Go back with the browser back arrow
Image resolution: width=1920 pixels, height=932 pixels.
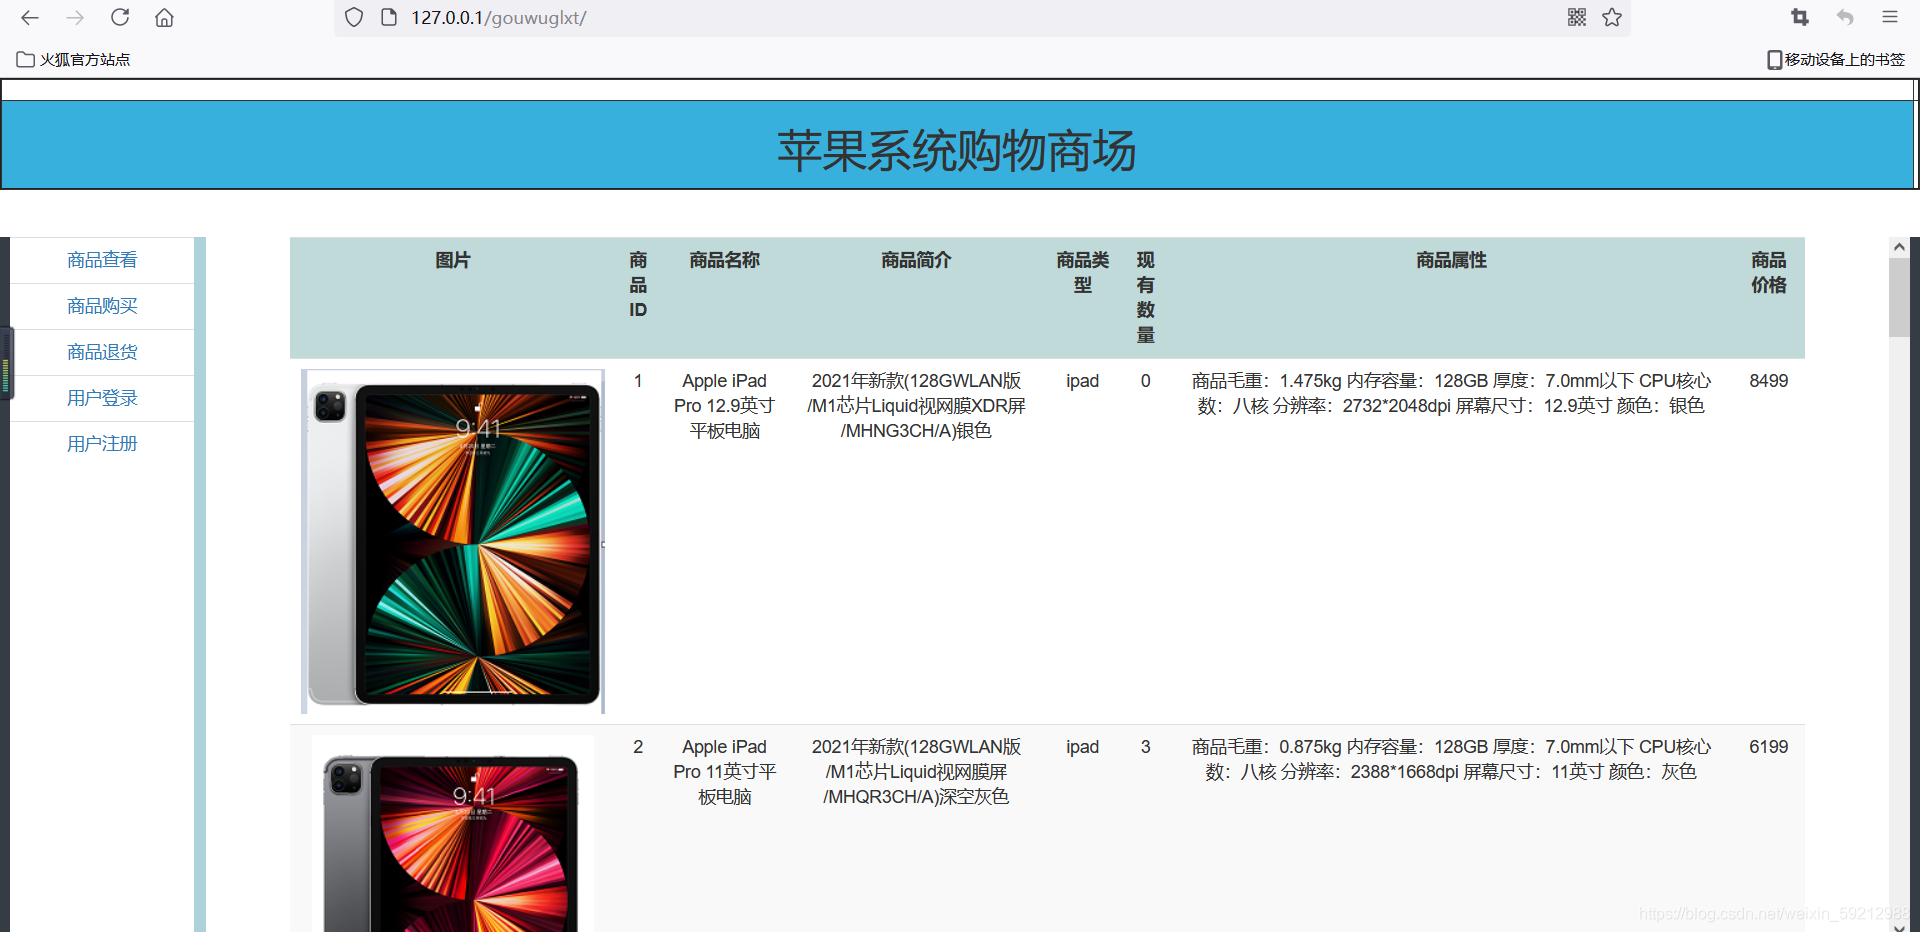30,17
